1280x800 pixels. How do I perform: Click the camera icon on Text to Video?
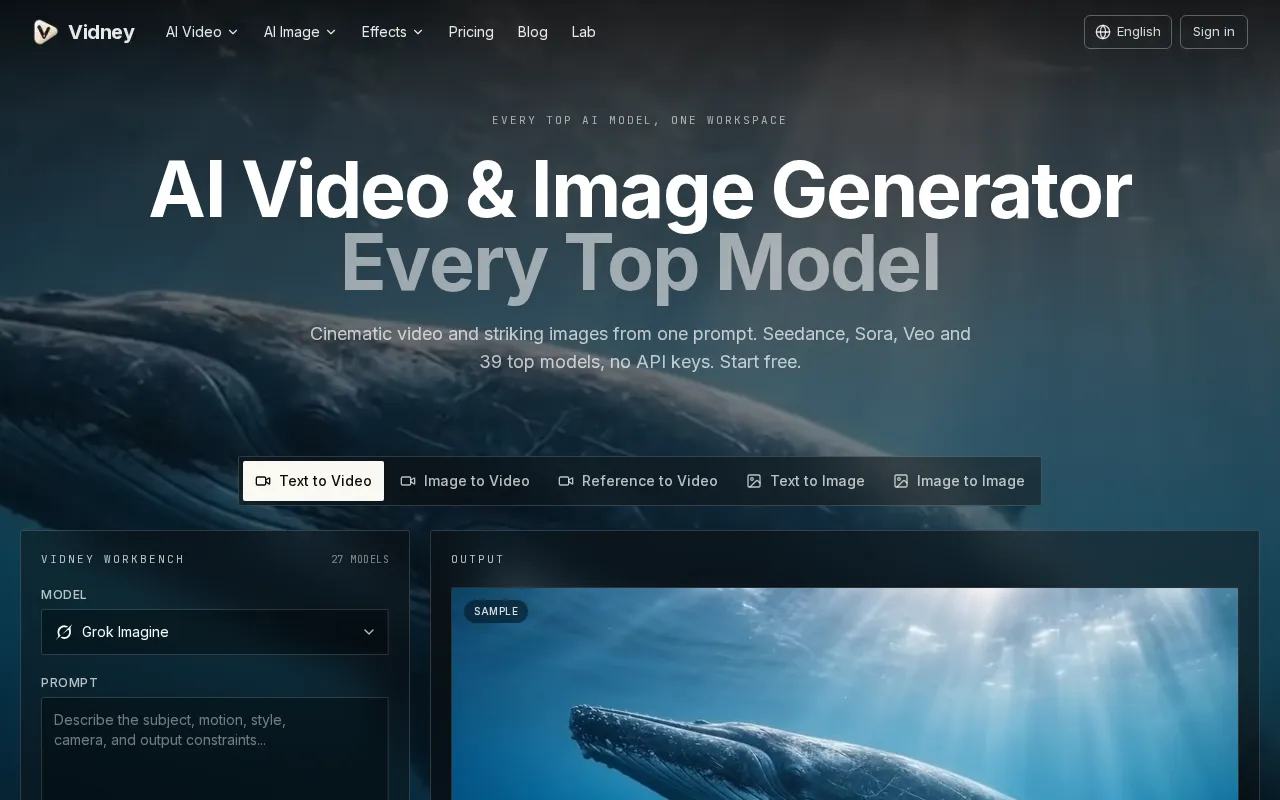tap(263, 481)
